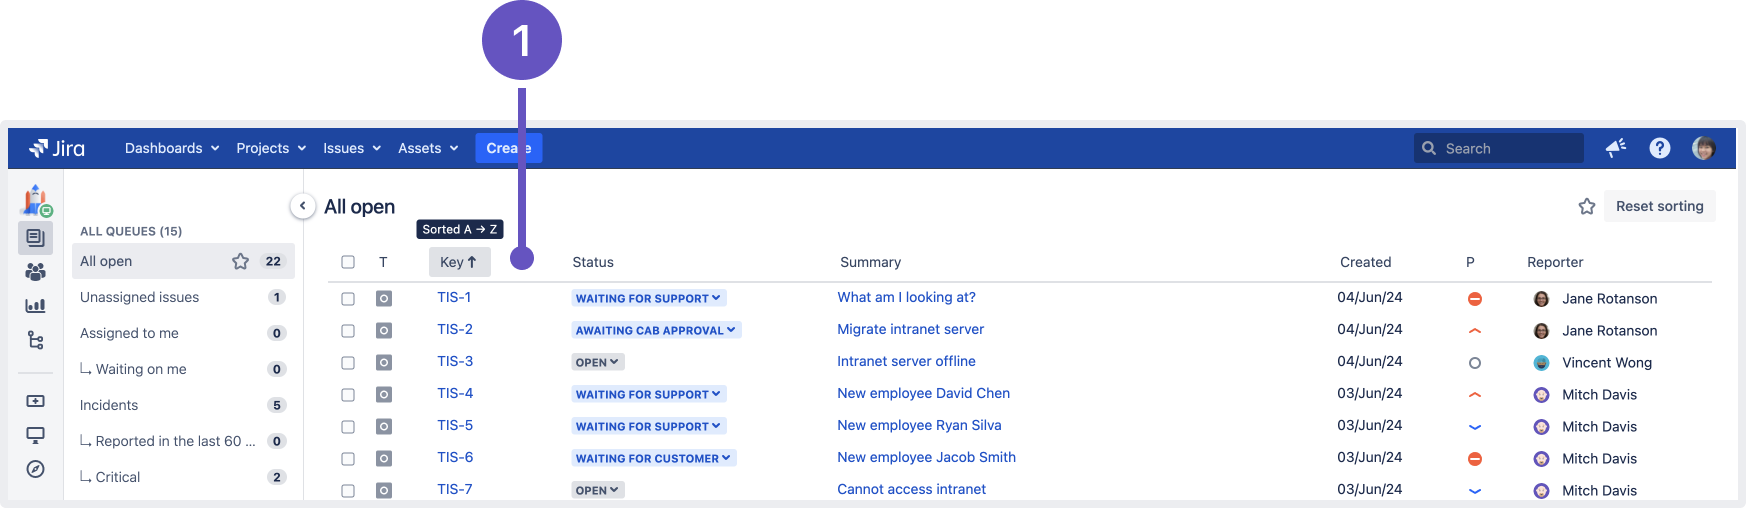Click the user profile avatar
This screenshot has height=508, width=1746.
coord(1703,148)
